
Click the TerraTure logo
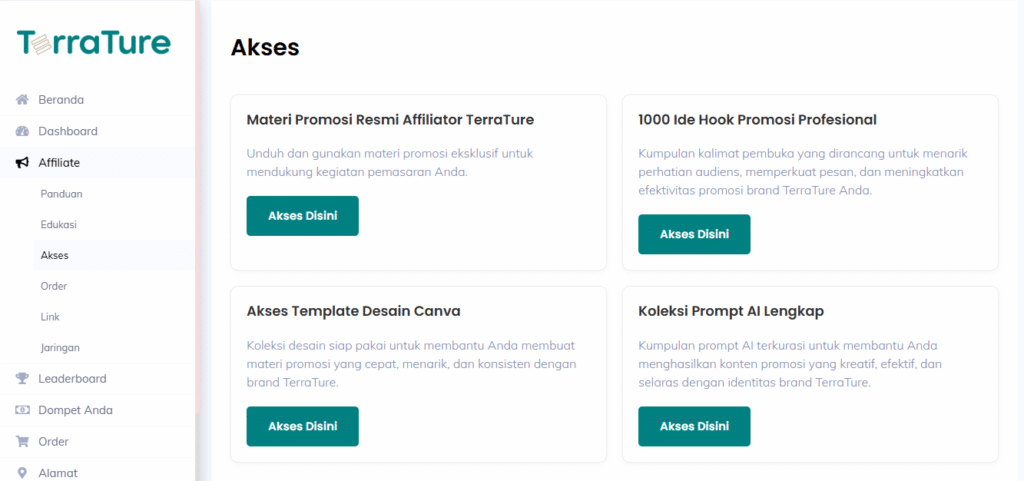93,43
